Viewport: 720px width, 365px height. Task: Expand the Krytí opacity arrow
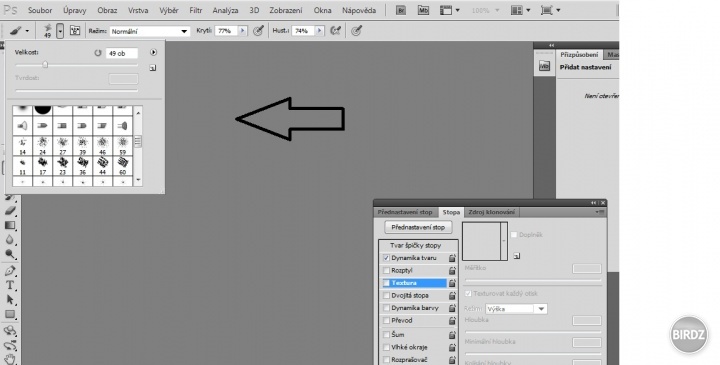242,31
